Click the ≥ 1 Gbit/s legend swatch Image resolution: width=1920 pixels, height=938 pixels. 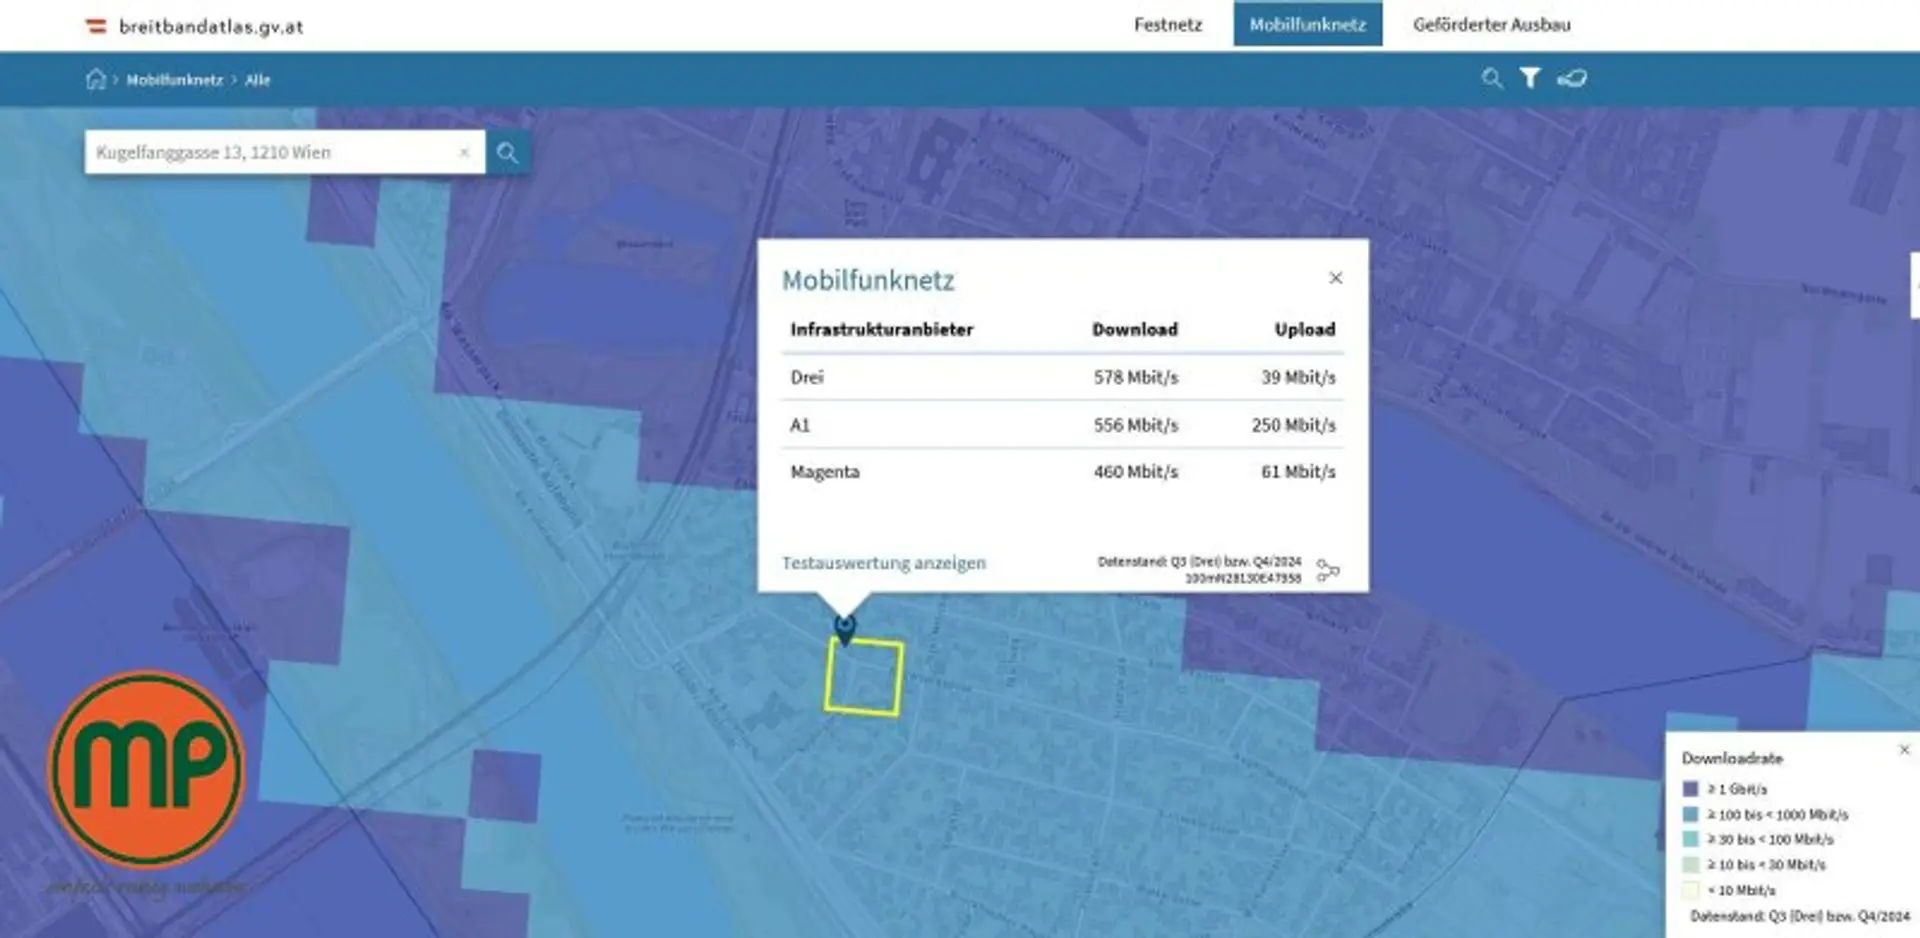click(x=1691, y=789)
